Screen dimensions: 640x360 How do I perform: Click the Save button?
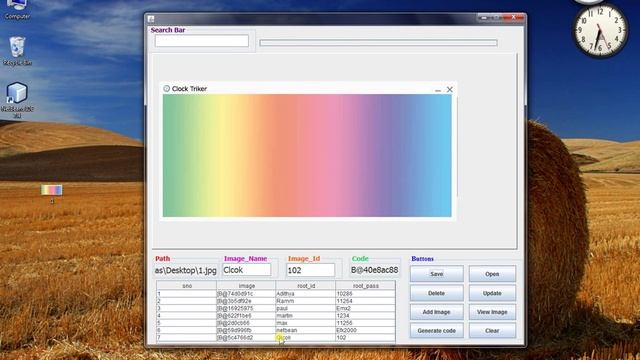(x=436, y=274)
